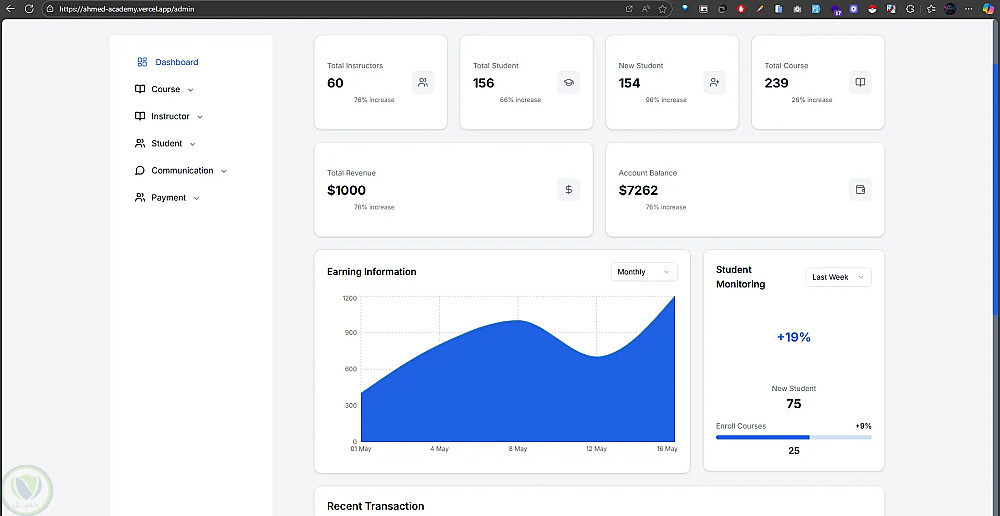The image size is (1000, 516).
Task: Open the browser three-dots settings menu
Action: click(x=969, y=9)
